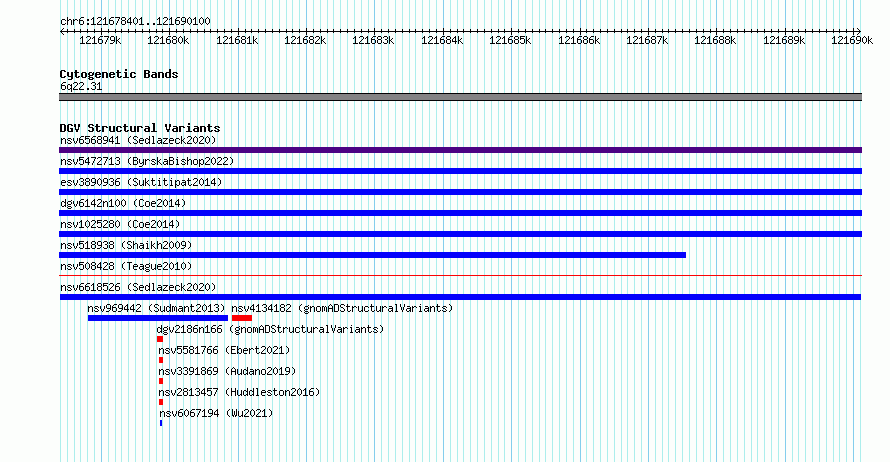Click the chr6:121678401..121690100 coordinate label
This screenshot has height=462, width=890.
pyautogui.click(x=135, y=22)
